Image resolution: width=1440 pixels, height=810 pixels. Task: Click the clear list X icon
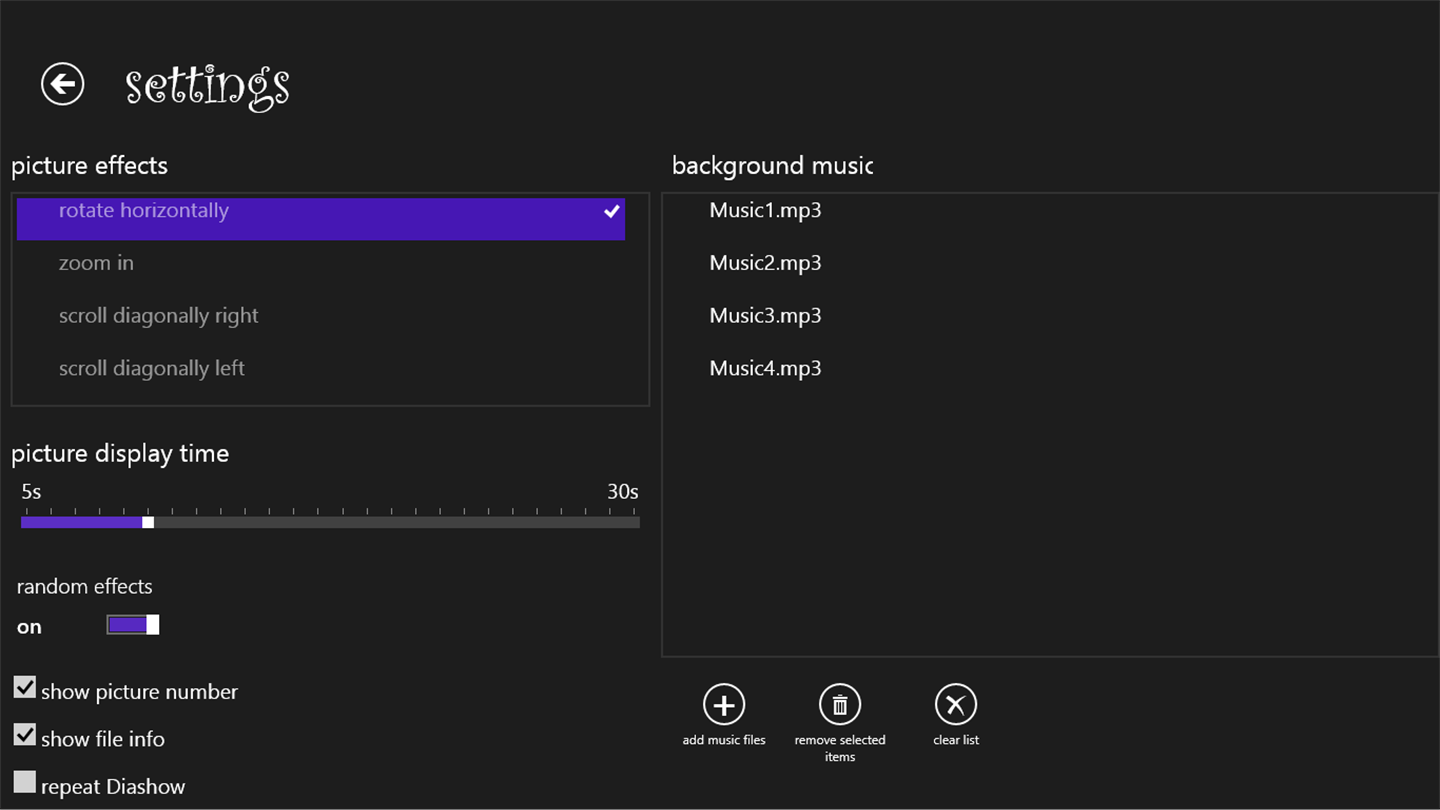pos(956,705)
